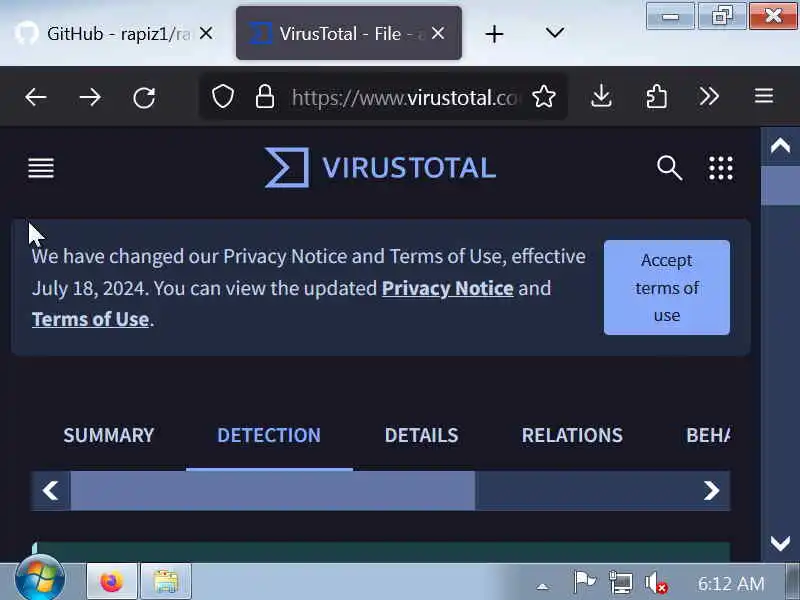
Task: Open the DETAILS tab
Action: (421, 435)
